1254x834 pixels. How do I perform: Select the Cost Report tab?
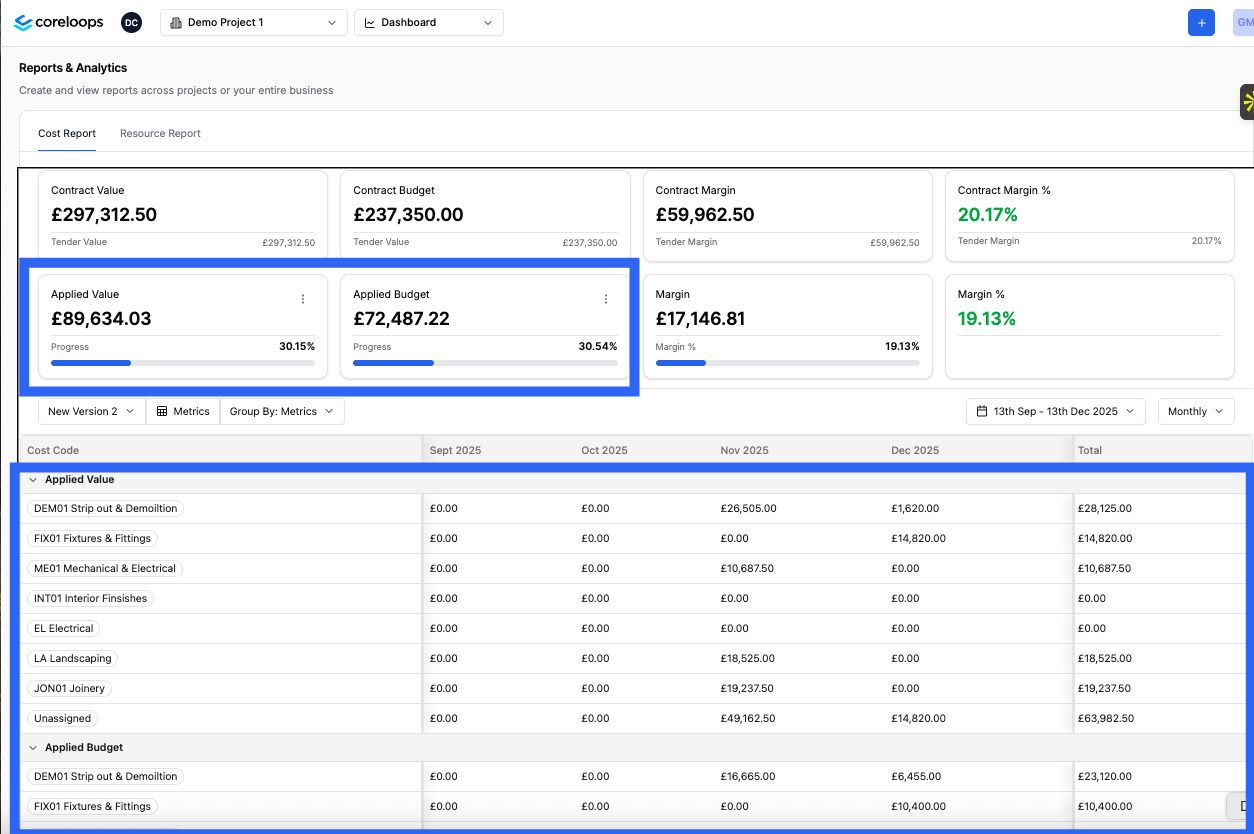point(67,133)
